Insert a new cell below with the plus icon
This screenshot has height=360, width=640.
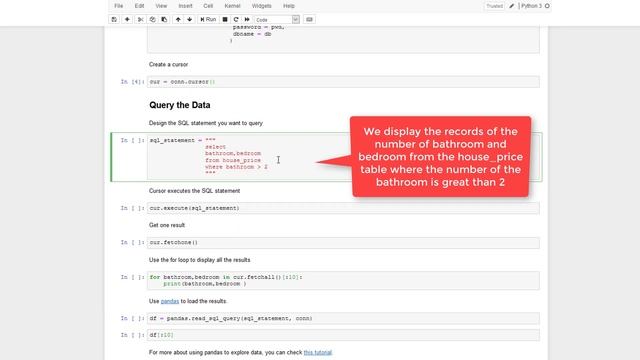127,20
